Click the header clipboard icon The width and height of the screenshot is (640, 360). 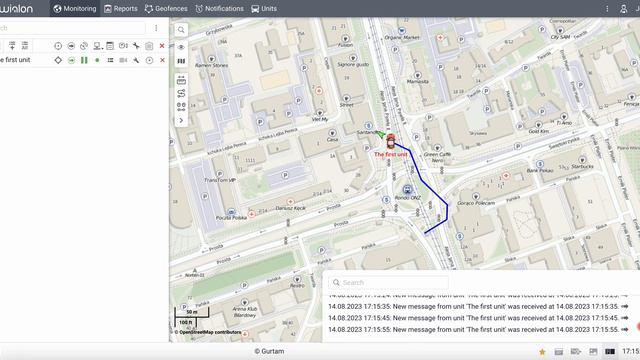point(149,46)
